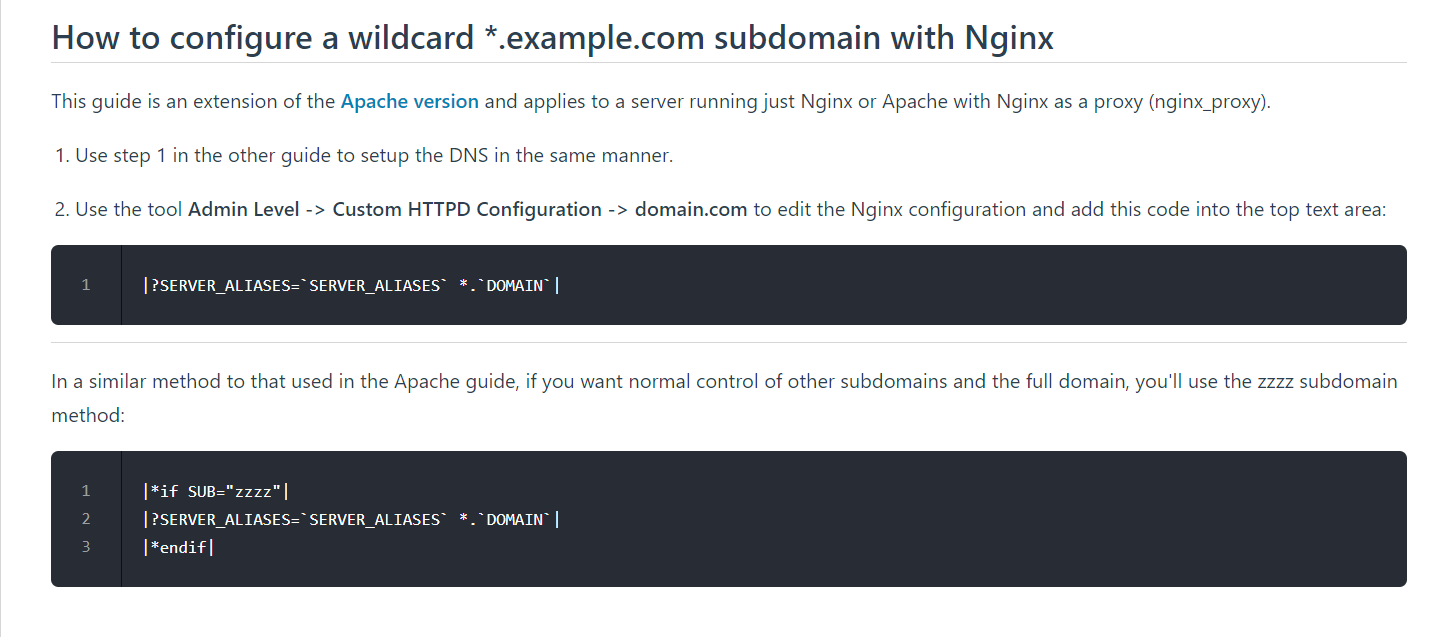Click the bold Admin Level text
This screenshot has height=637, width=1436.
coord(243,210)
